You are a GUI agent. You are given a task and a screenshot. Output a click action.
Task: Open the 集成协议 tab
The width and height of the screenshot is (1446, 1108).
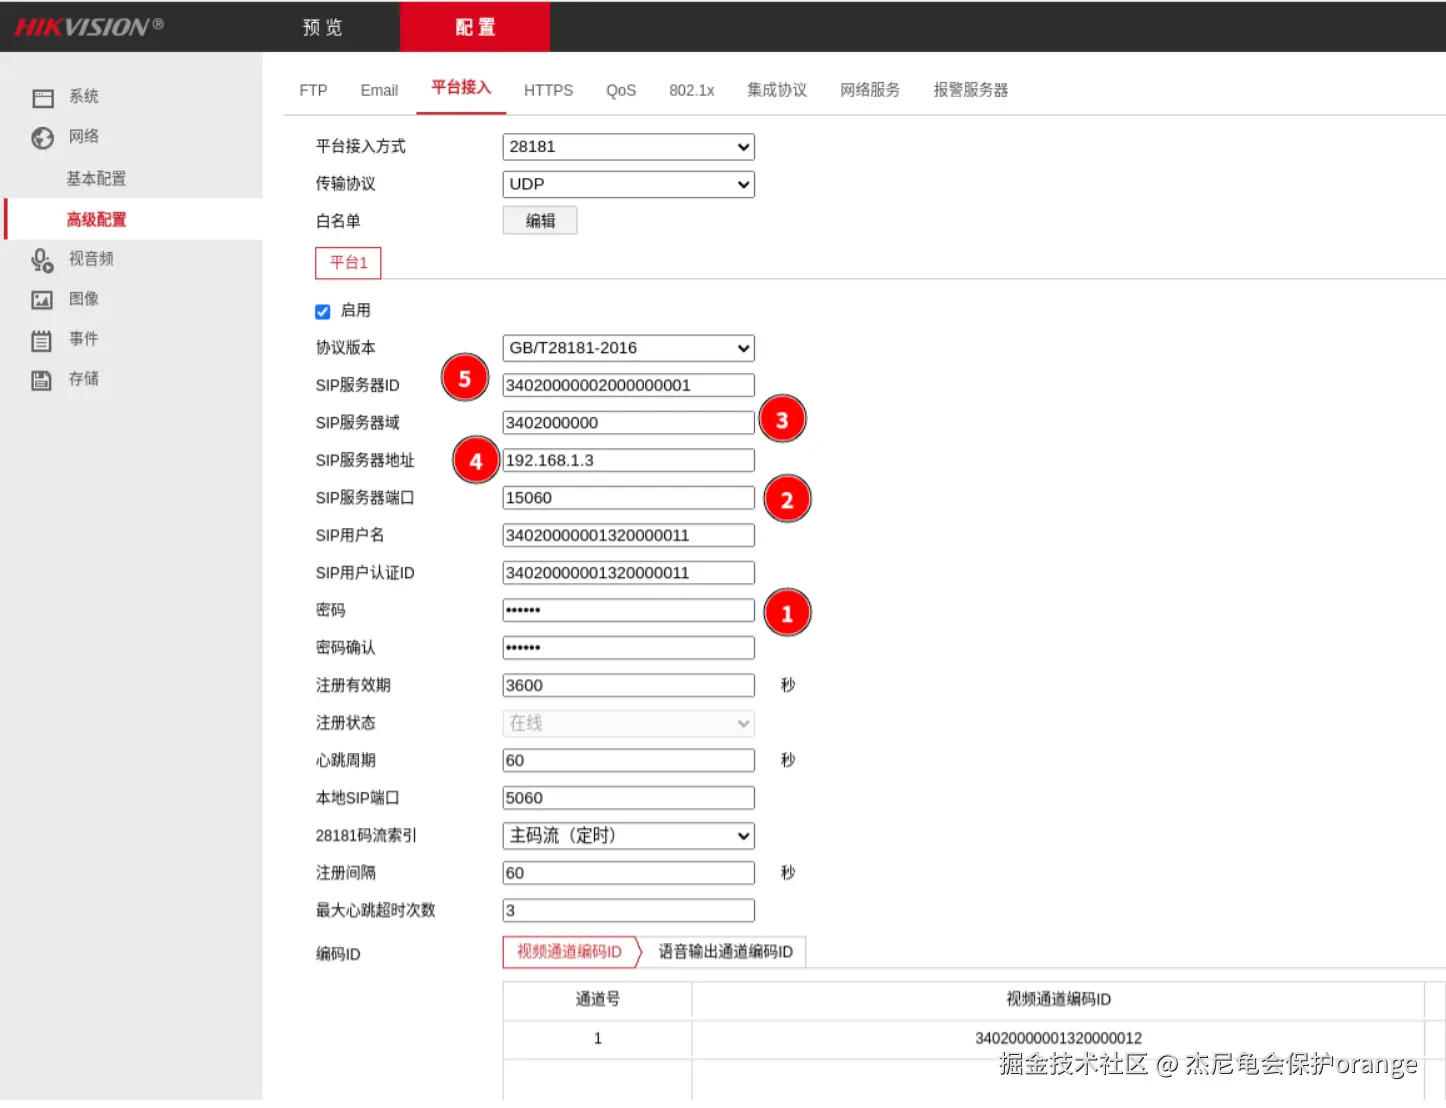(777, 90)
